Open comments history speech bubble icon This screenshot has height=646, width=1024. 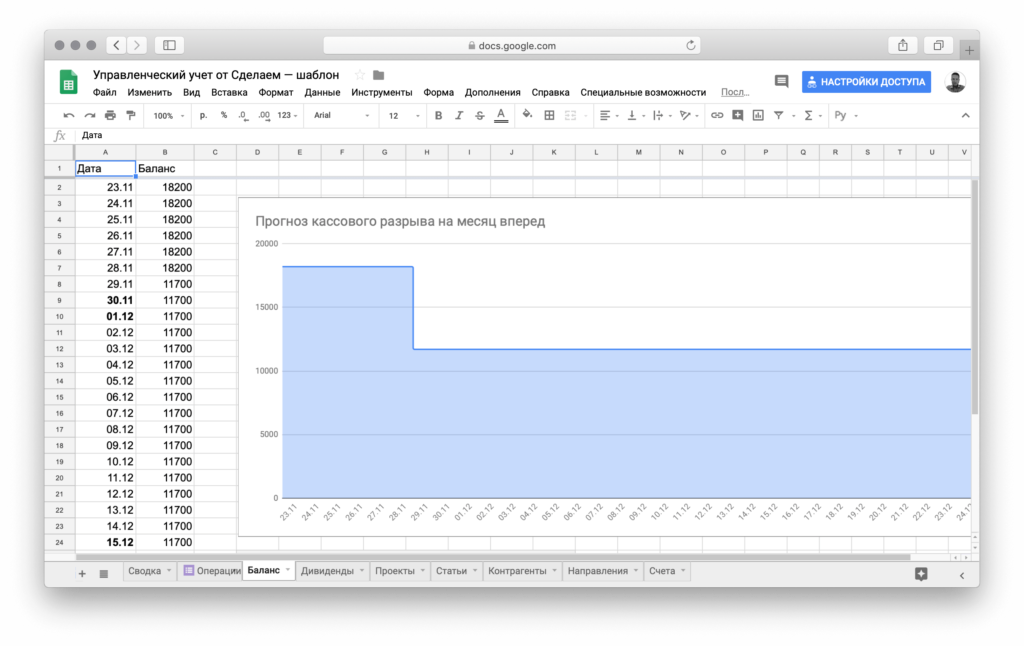coord(781,82)
